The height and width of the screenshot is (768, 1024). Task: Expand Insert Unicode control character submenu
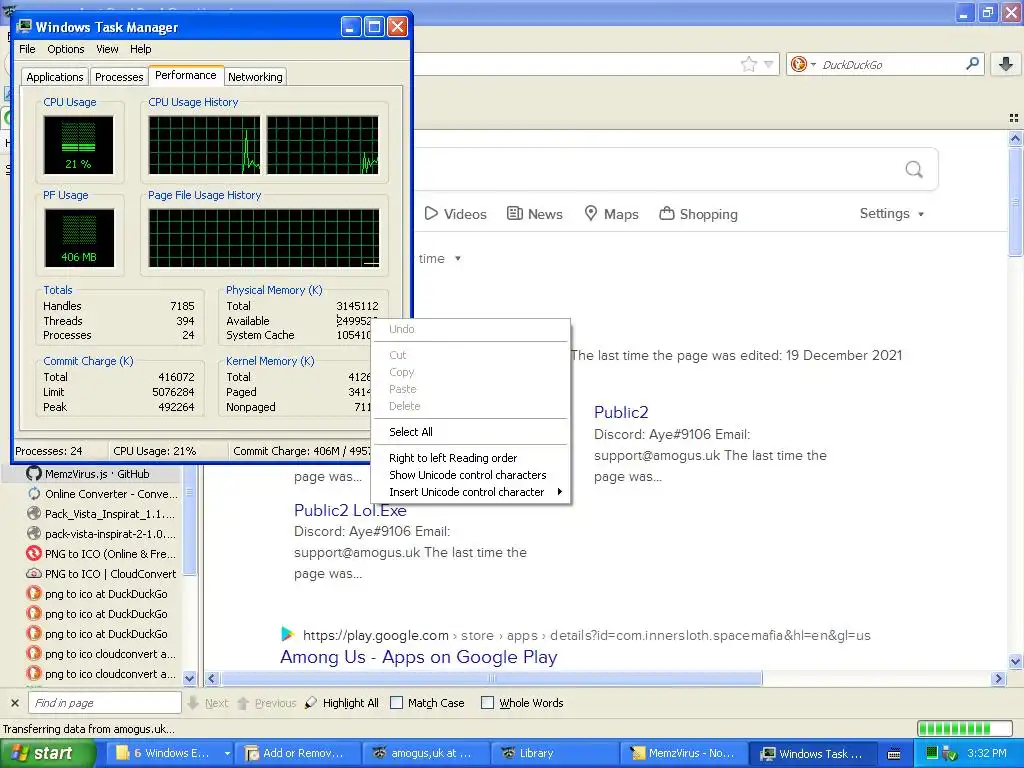470,492
